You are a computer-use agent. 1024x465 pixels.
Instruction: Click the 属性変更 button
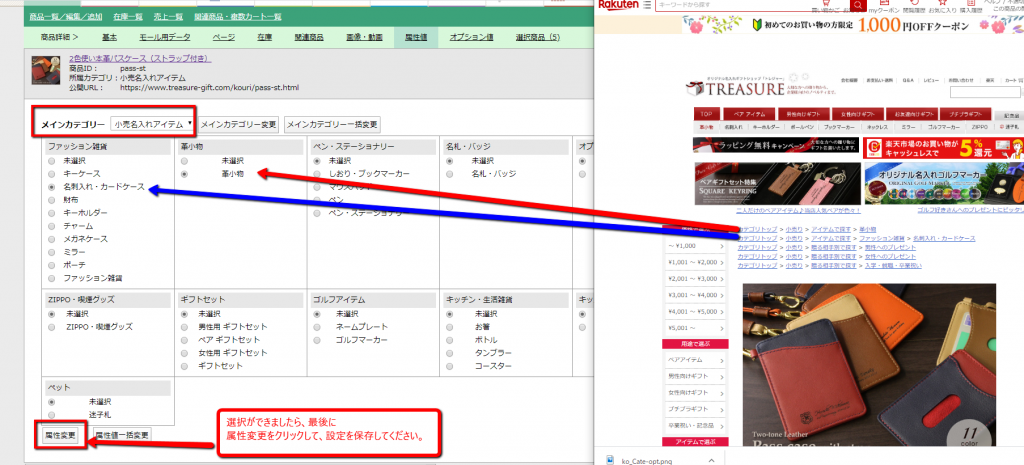point(60,436)
